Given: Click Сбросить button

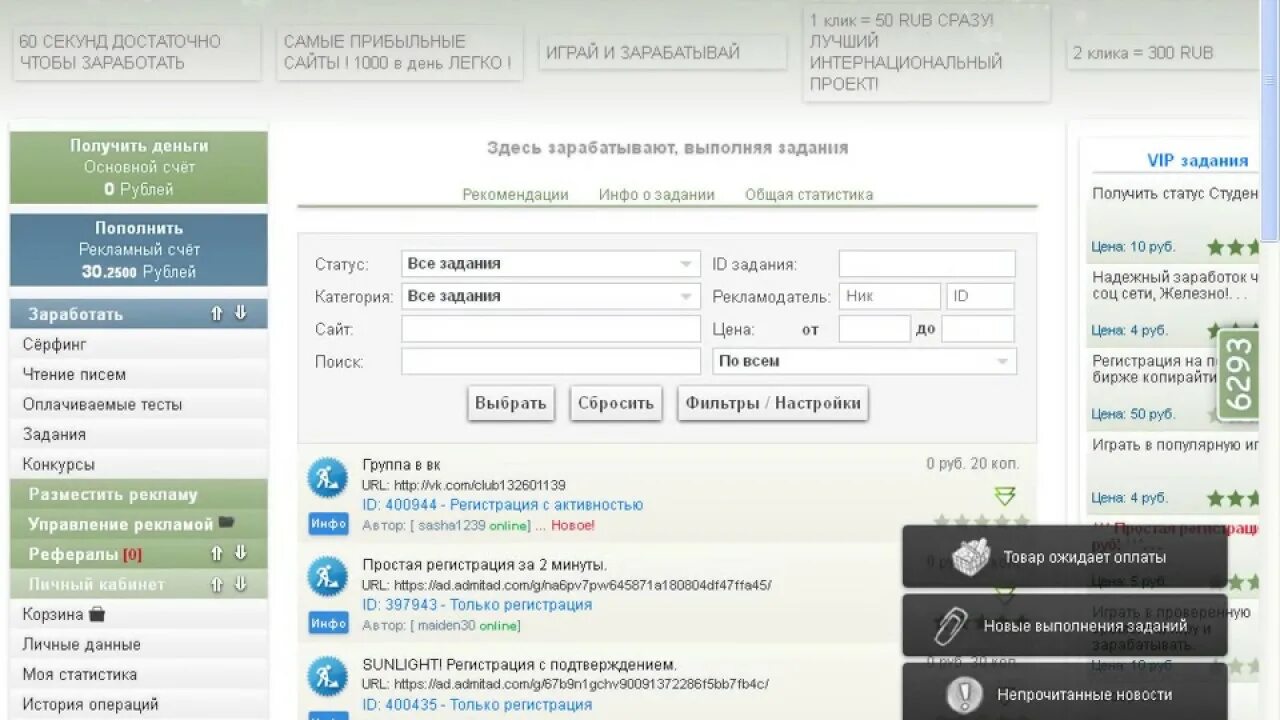Looking at the screenshot, I should tap(616, 403).
